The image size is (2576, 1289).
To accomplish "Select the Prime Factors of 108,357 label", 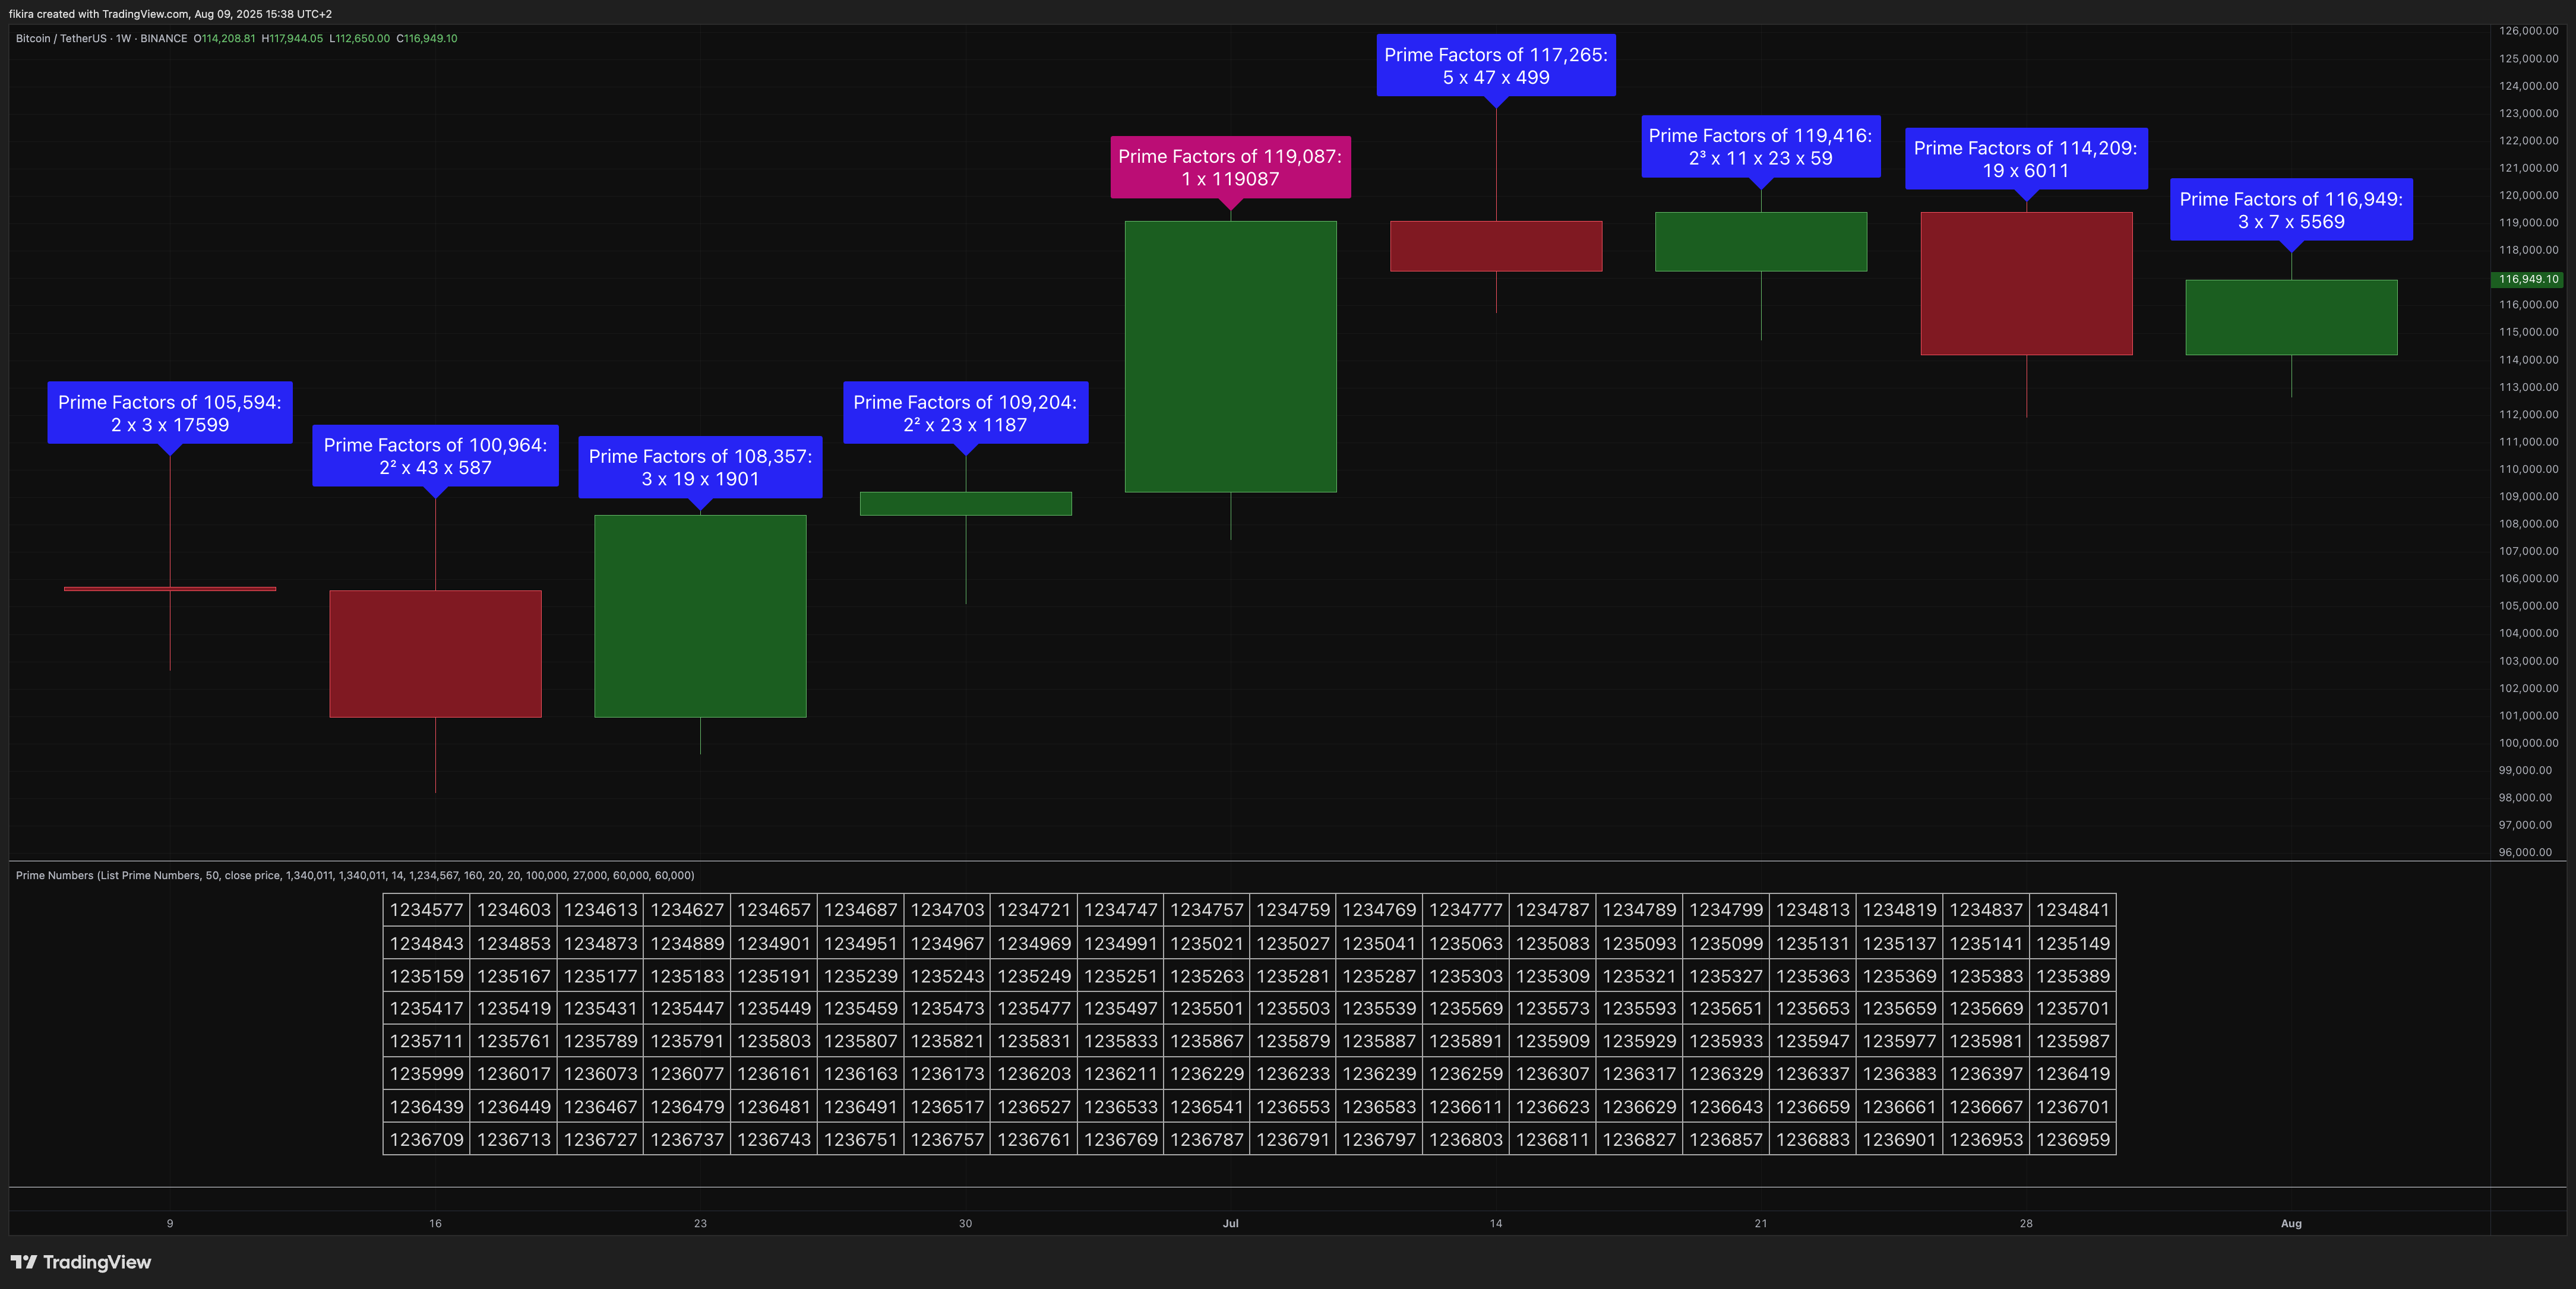I will tap(700, 467).
